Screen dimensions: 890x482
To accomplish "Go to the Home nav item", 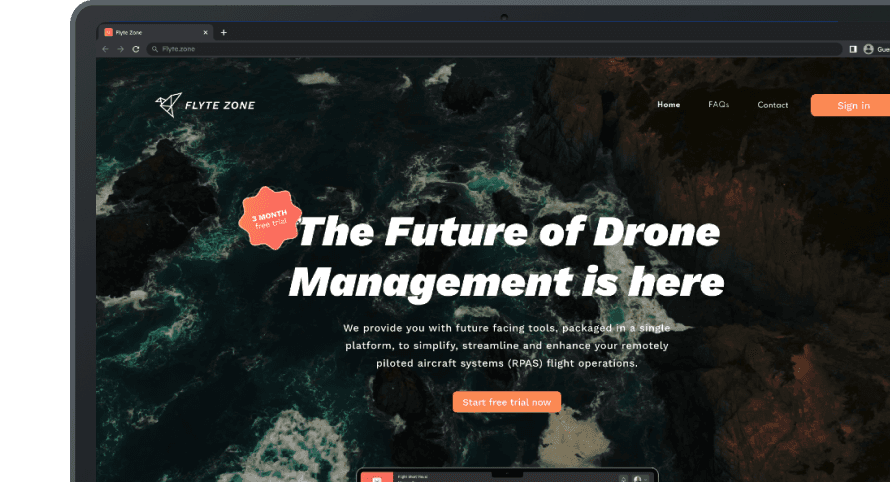I will (x=669, y=104).
